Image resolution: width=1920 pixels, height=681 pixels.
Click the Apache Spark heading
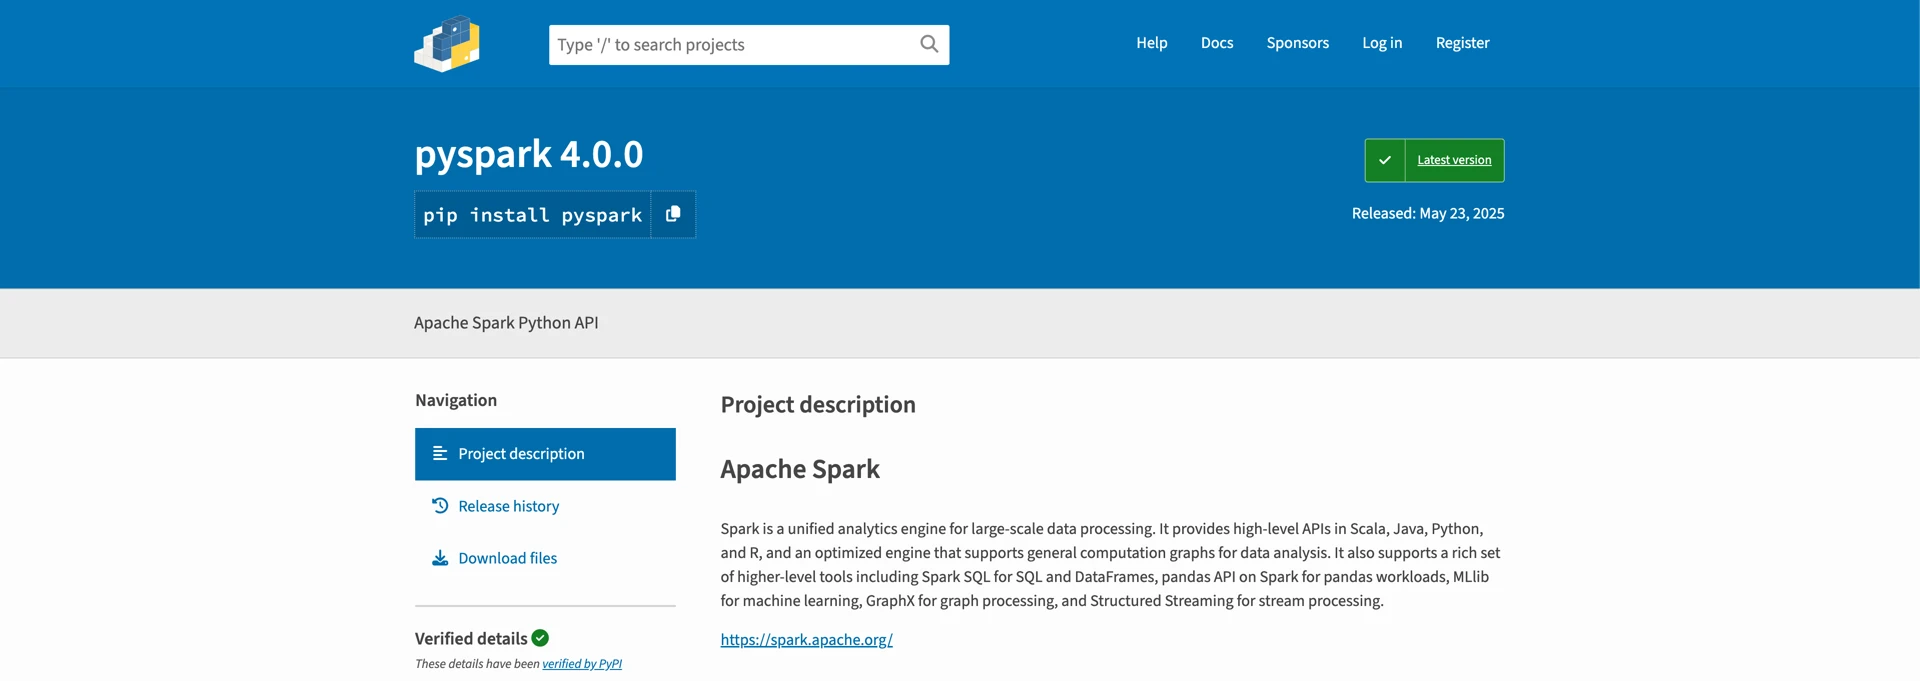coord(800,469)
